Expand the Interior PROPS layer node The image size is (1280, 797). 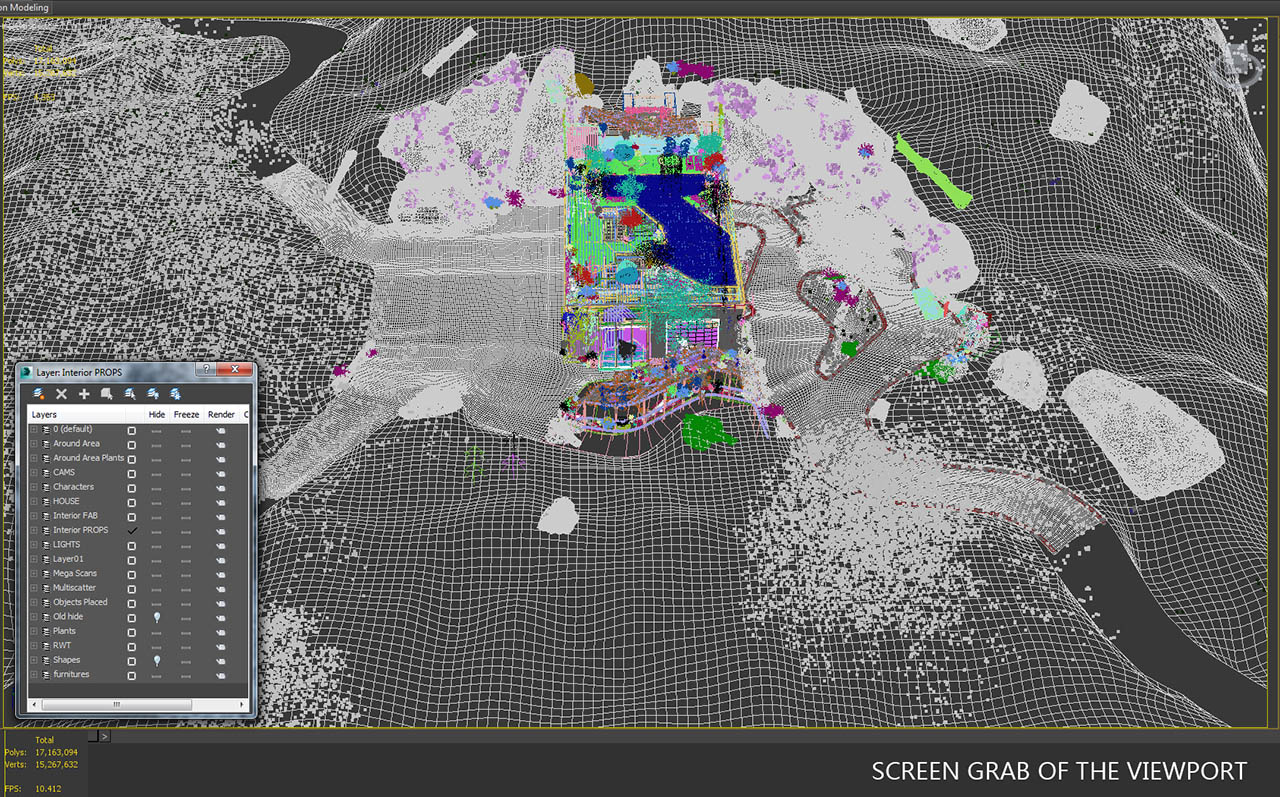tap(34, 530)
